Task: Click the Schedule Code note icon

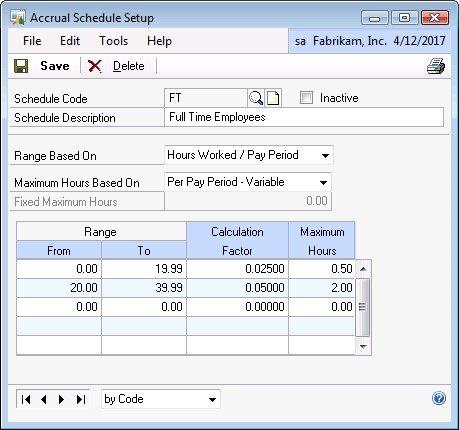Action: click(273, 98)
